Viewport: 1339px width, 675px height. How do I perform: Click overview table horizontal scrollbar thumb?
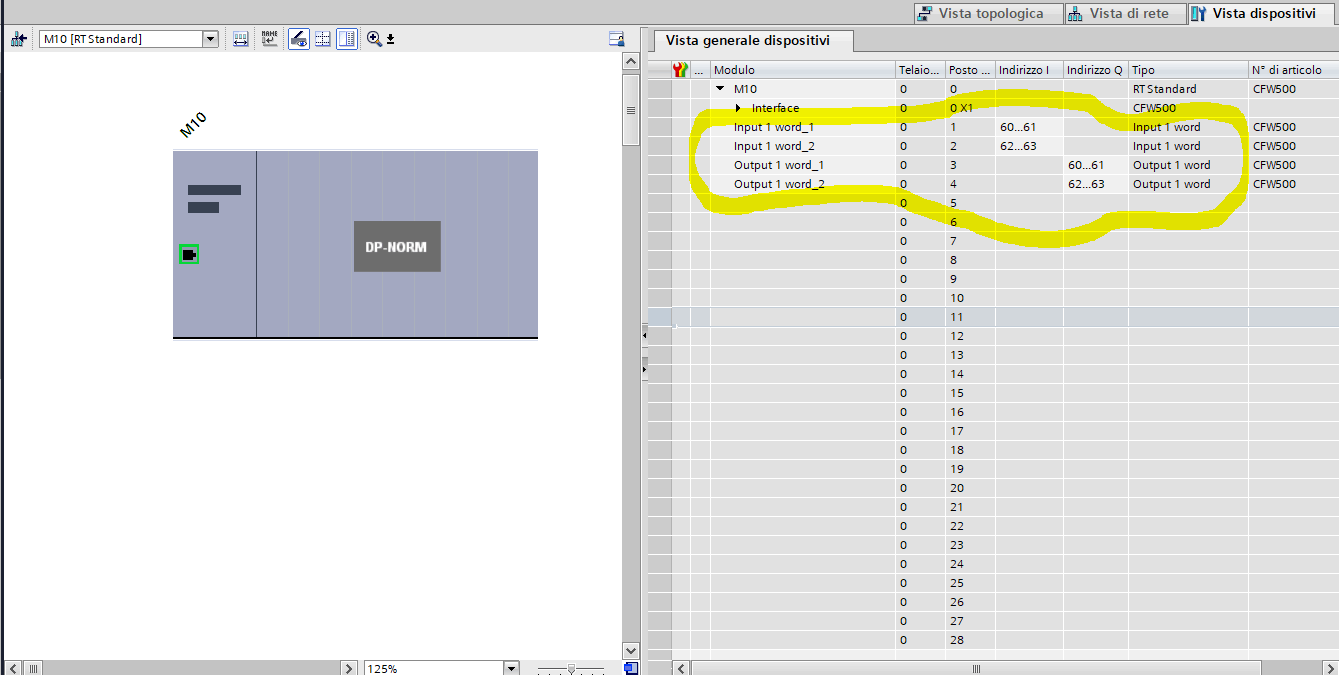(x=975, y=667)
